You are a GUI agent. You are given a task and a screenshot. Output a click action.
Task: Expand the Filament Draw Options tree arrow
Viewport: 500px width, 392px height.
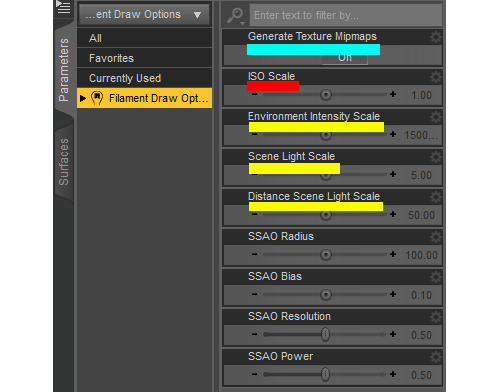[83, 98]
